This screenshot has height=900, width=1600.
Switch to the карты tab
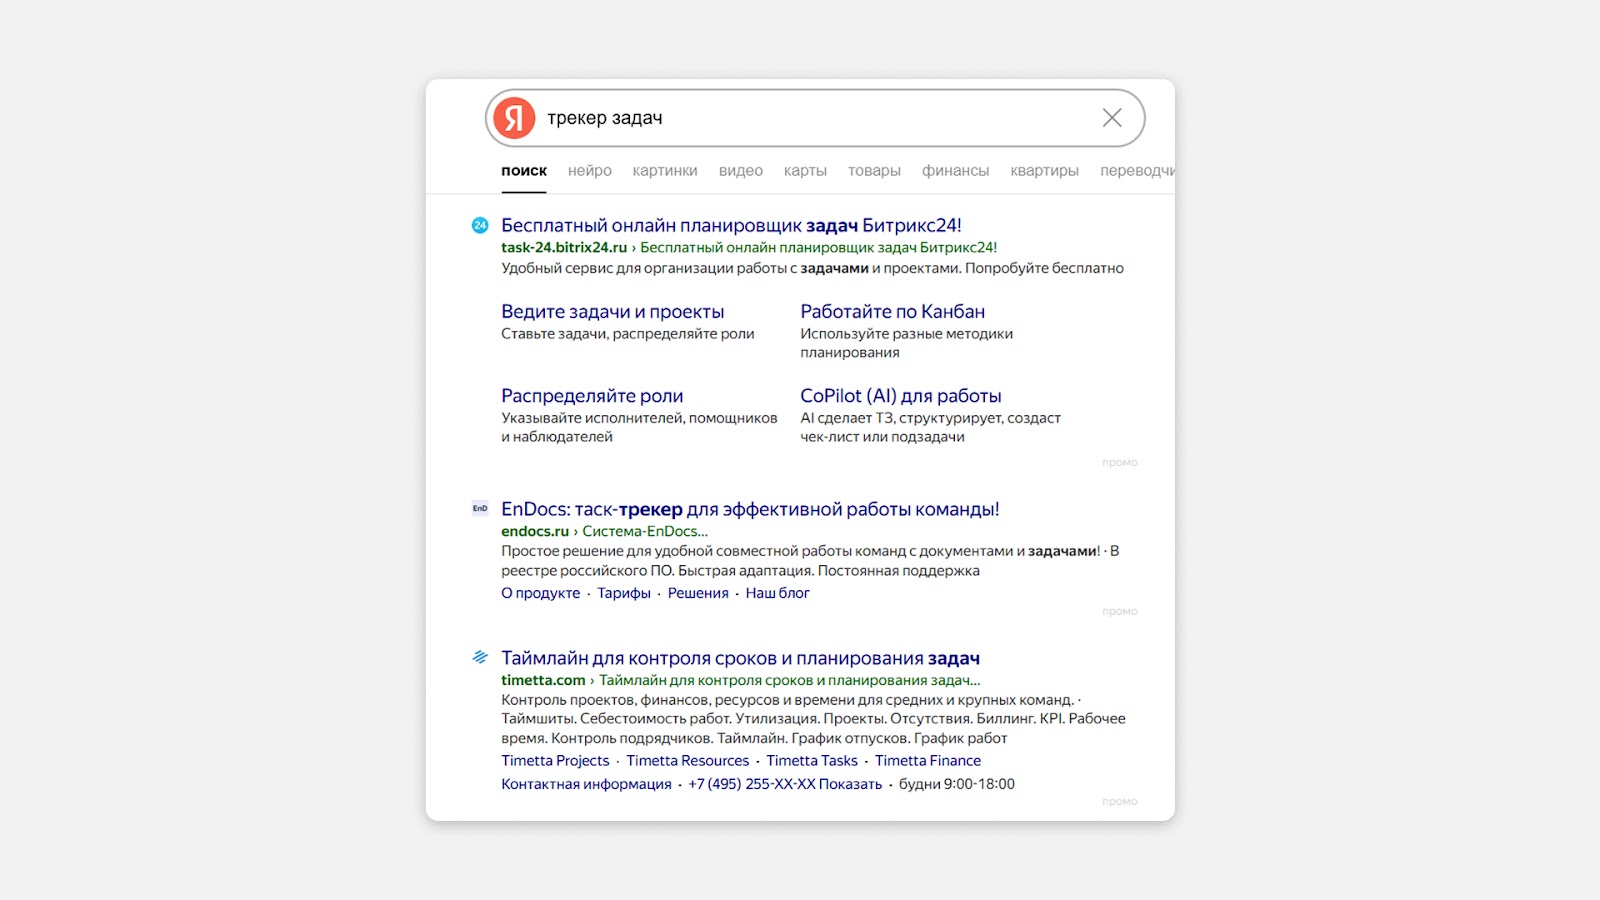(805, 171)
